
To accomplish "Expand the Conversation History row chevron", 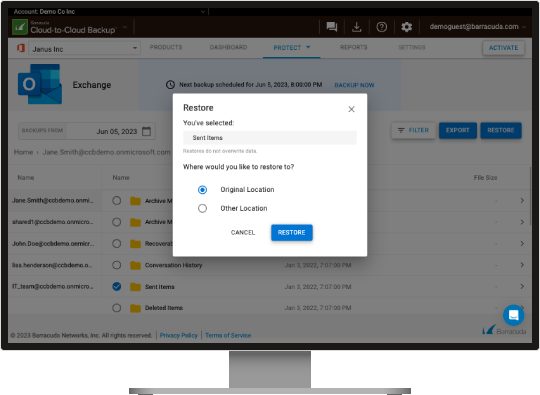I will tap(522, 265).
